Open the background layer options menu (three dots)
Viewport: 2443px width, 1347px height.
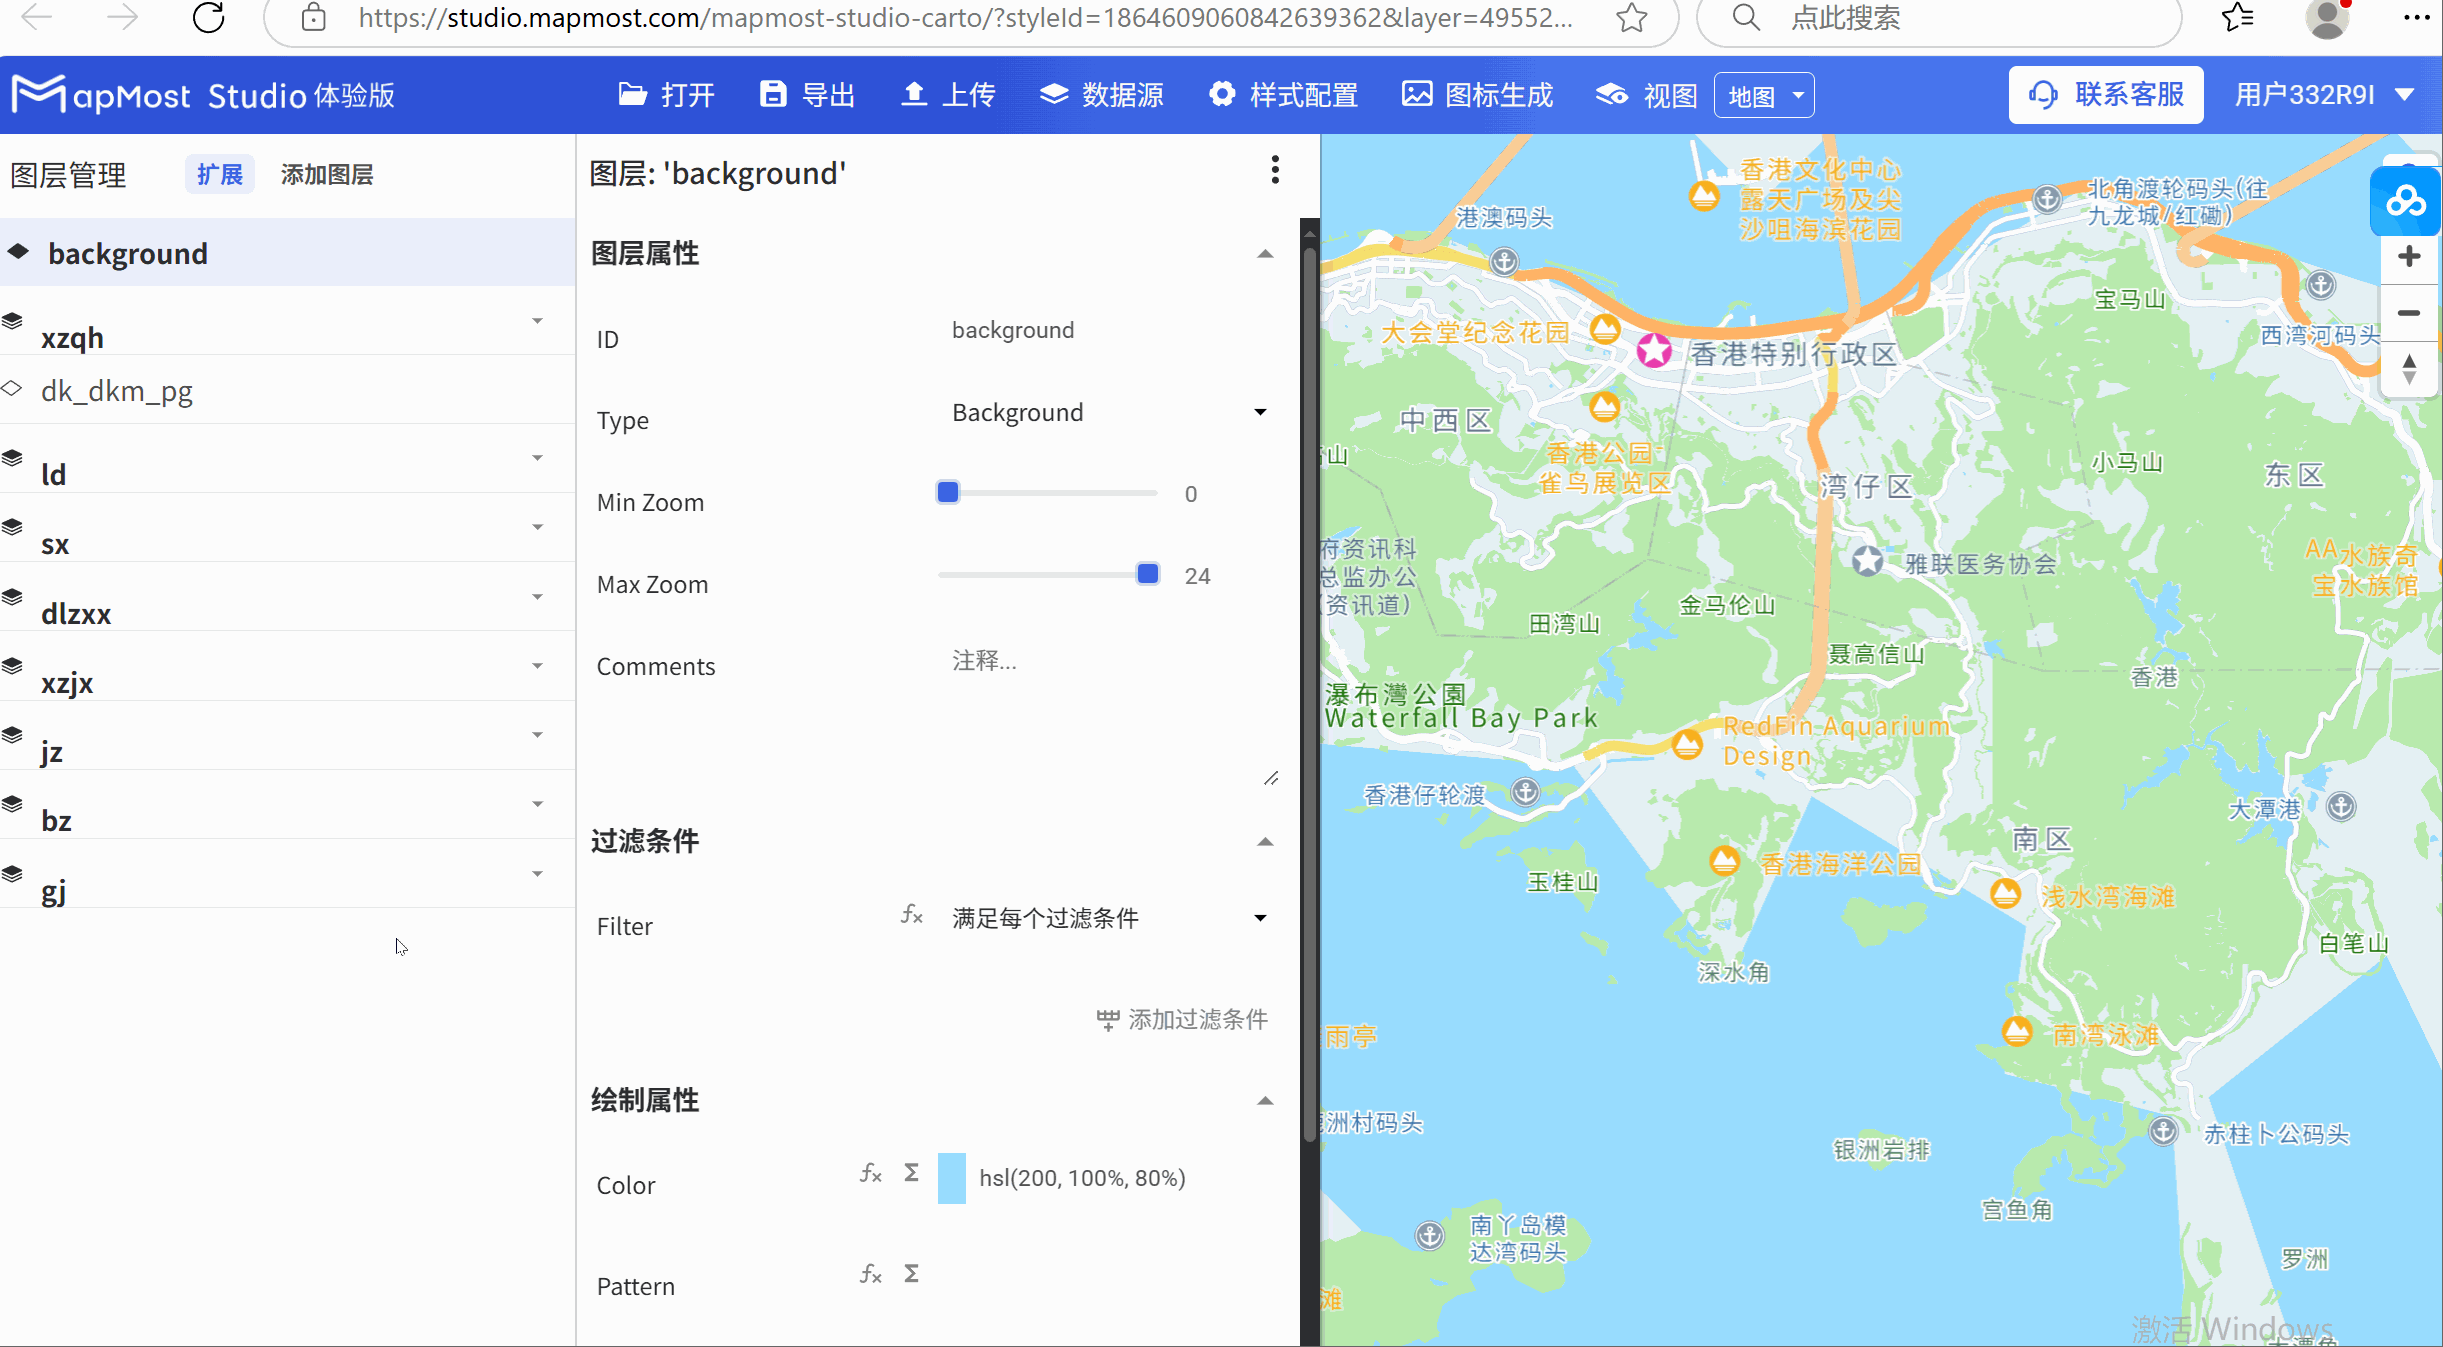pyautogui.click(x=1274, y=170)
